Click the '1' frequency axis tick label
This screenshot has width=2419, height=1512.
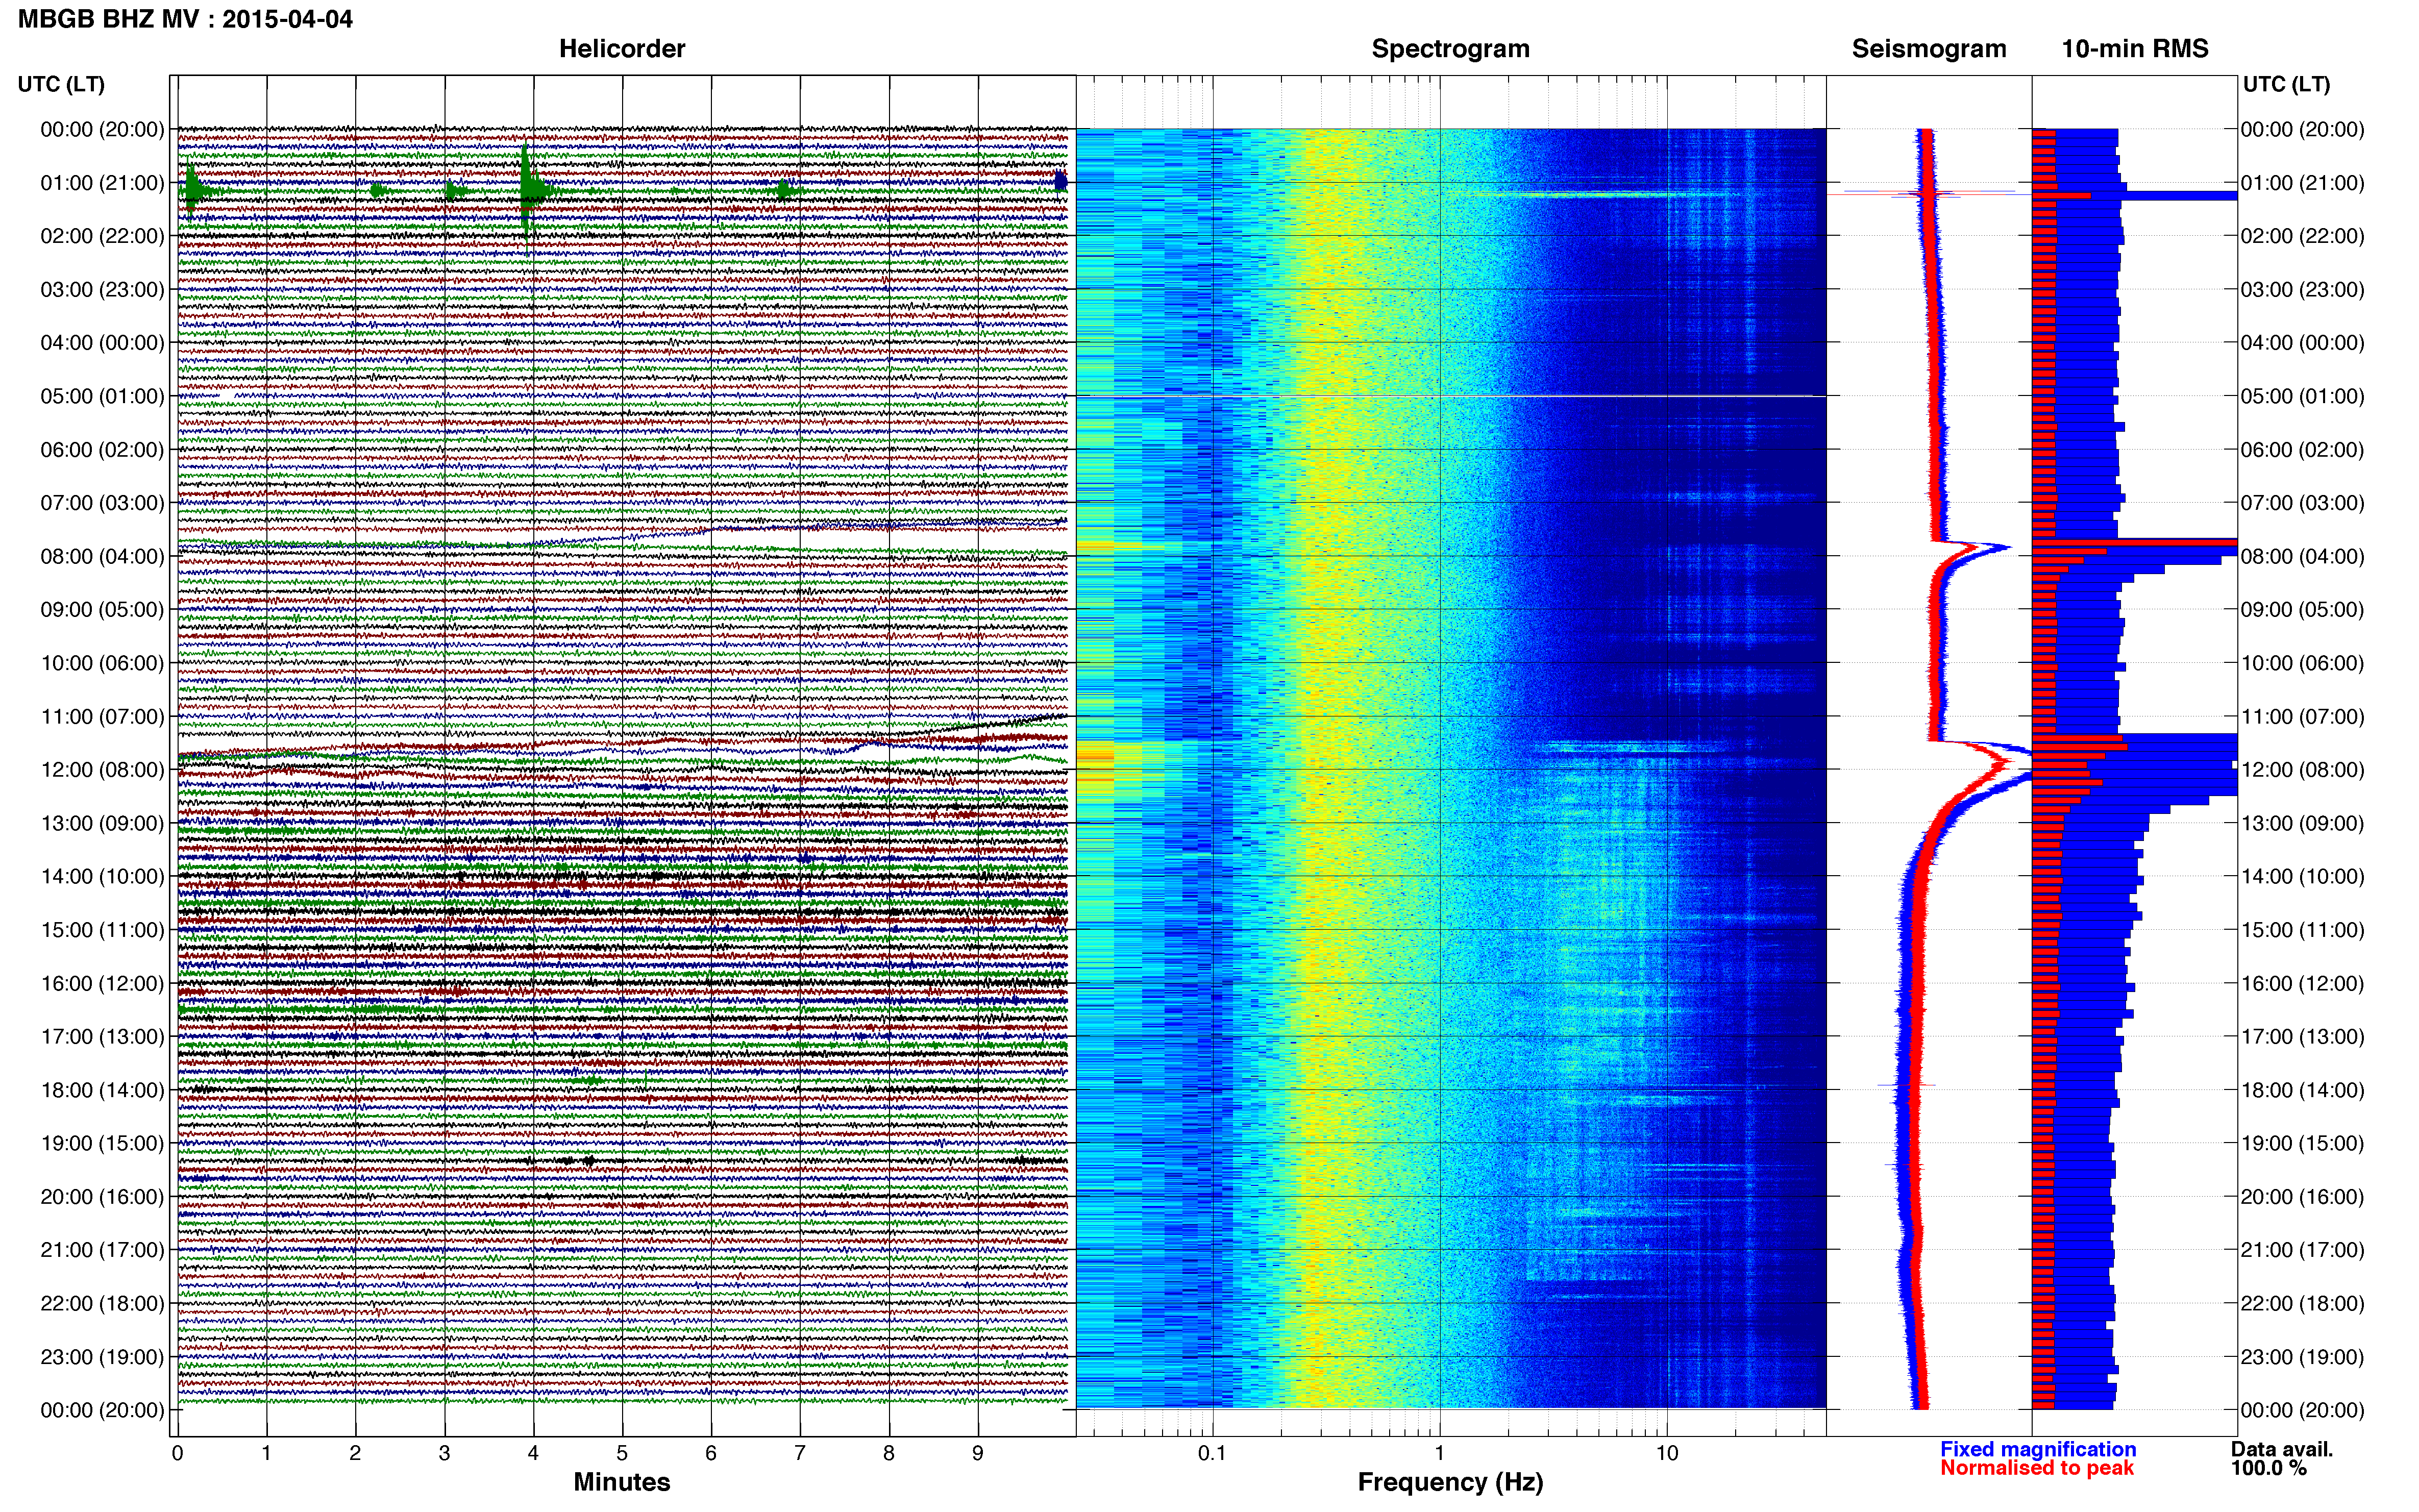click(x=1439, y=1453)
